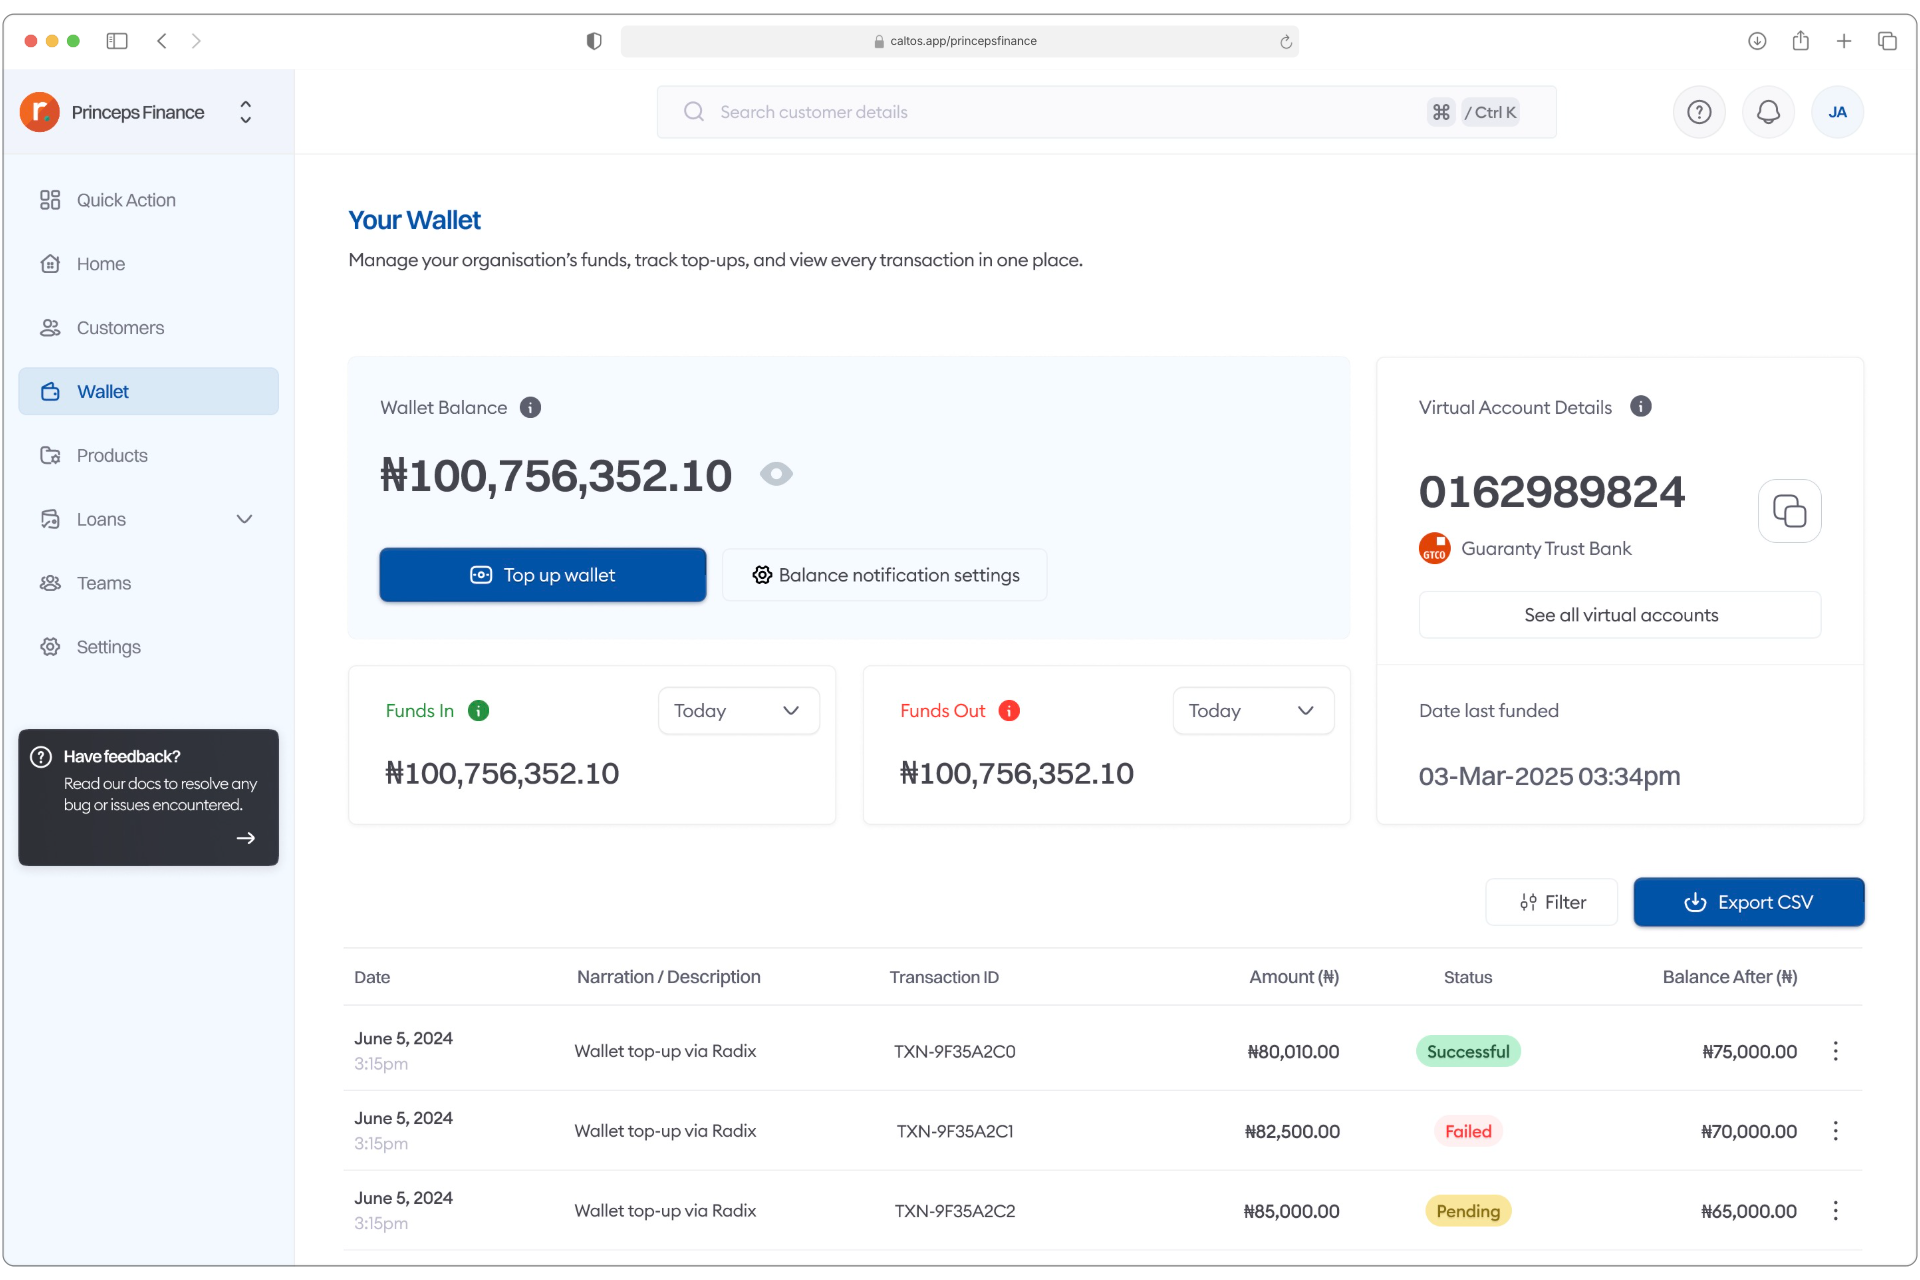Click See all virtual accounts
The image size is (1920, 1280).
pos(1619,615)
